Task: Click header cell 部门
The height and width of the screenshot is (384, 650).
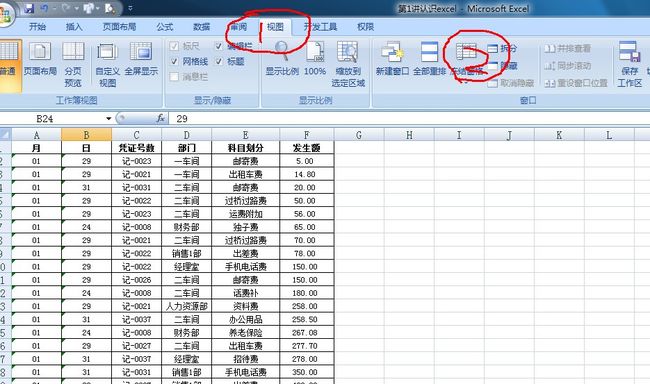Action: click(x=187, y=148)
